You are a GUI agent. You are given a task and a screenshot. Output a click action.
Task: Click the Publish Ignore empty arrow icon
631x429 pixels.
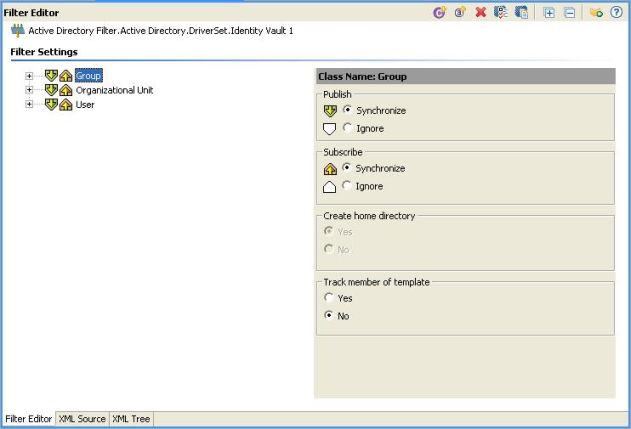click(330, 129)
